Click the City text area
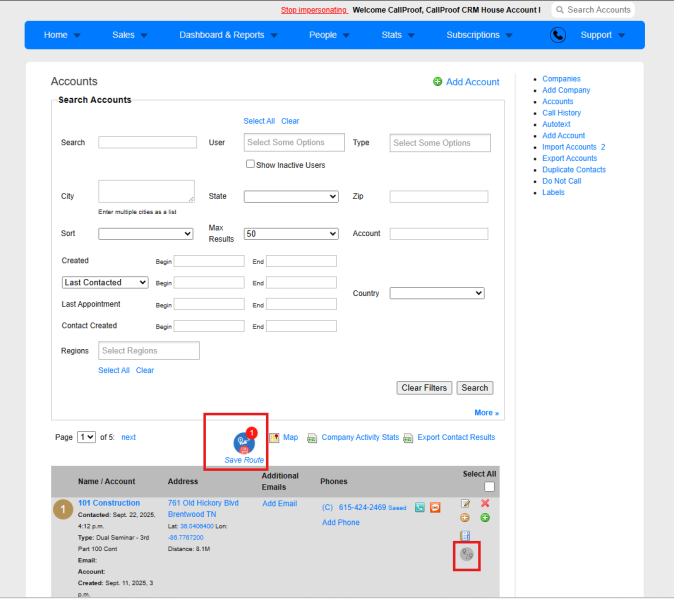The width and height of the screenshot is (674, 599). pyautogui.click(x=146, y=192)
